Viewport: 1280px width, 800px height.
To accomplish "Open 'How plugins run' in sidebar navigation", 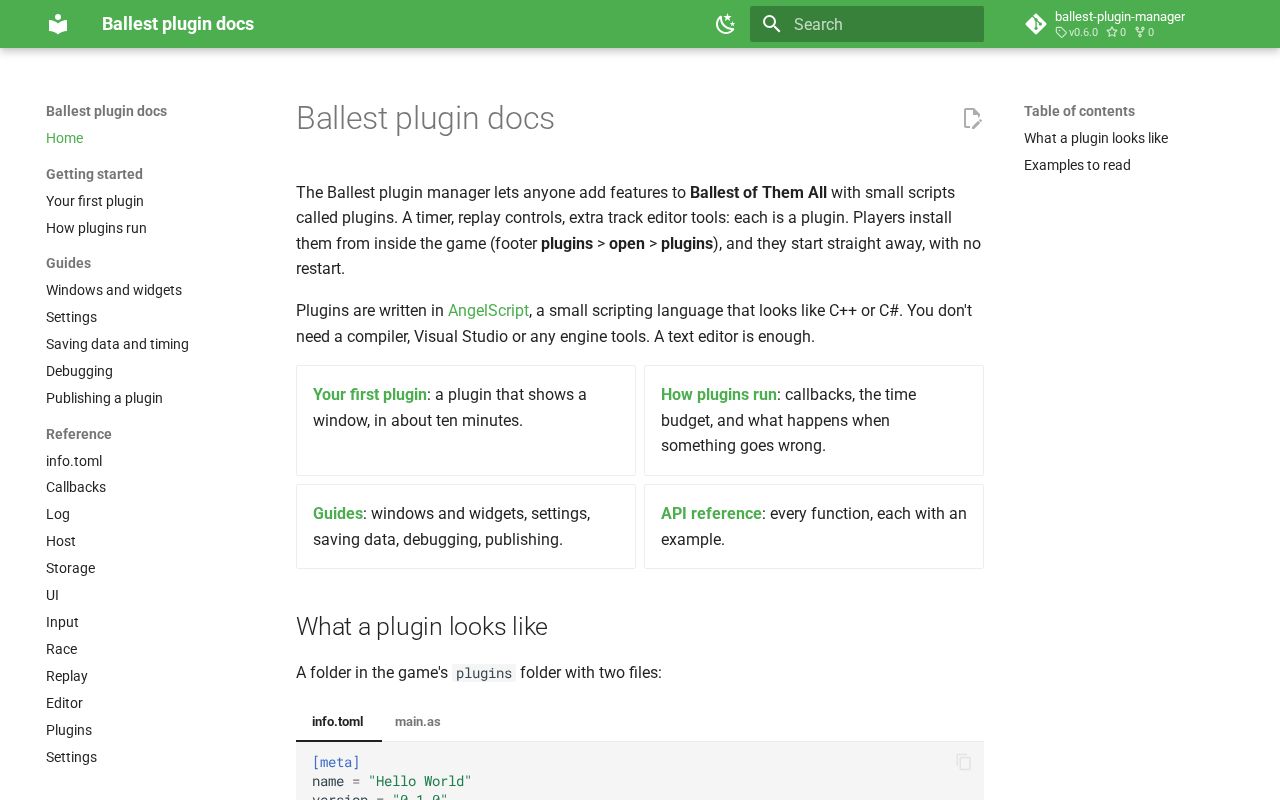I will 96,228.
